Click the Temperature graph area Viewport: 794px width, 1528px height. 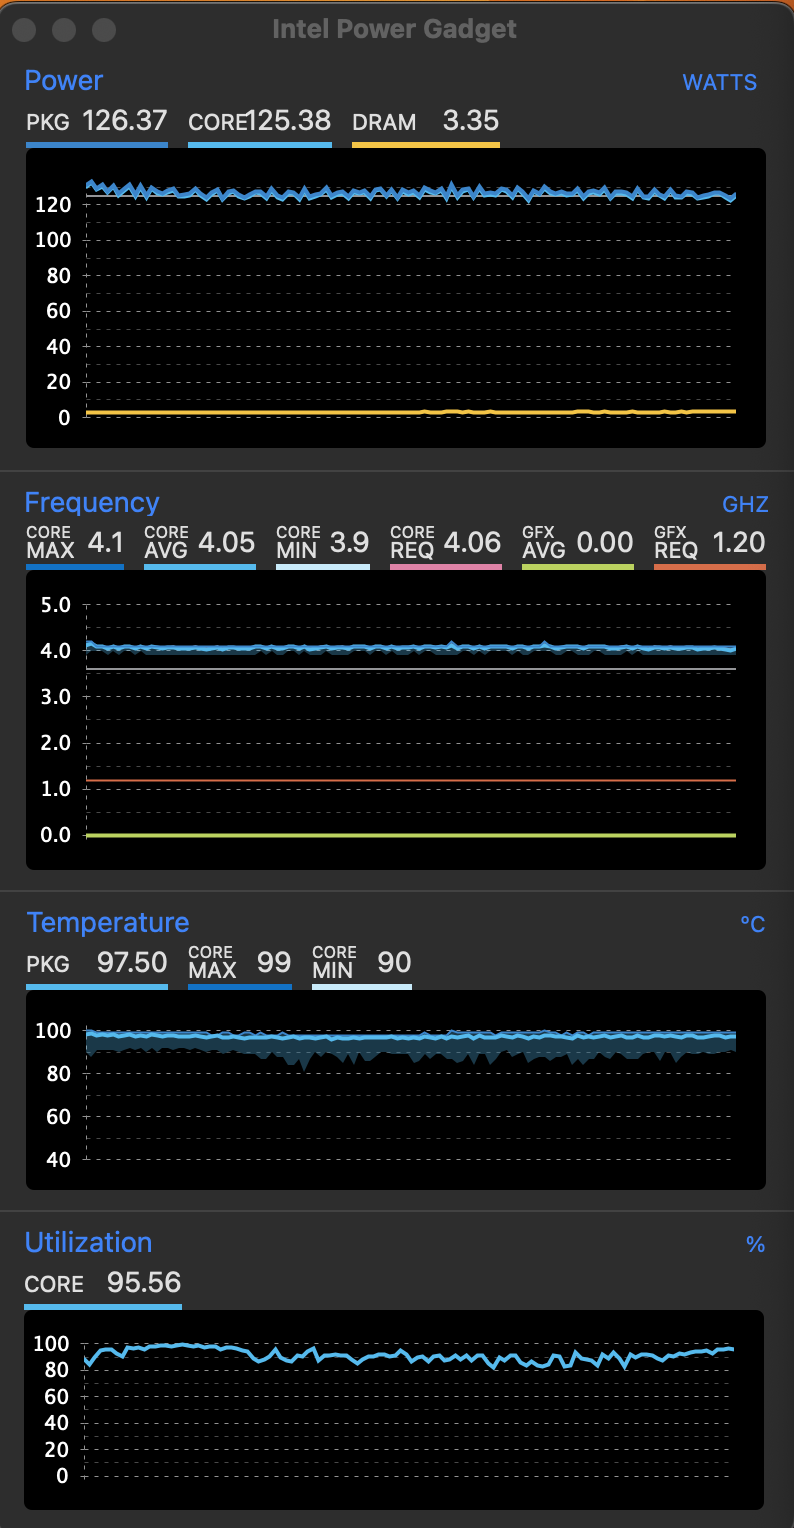point(396,1090)
